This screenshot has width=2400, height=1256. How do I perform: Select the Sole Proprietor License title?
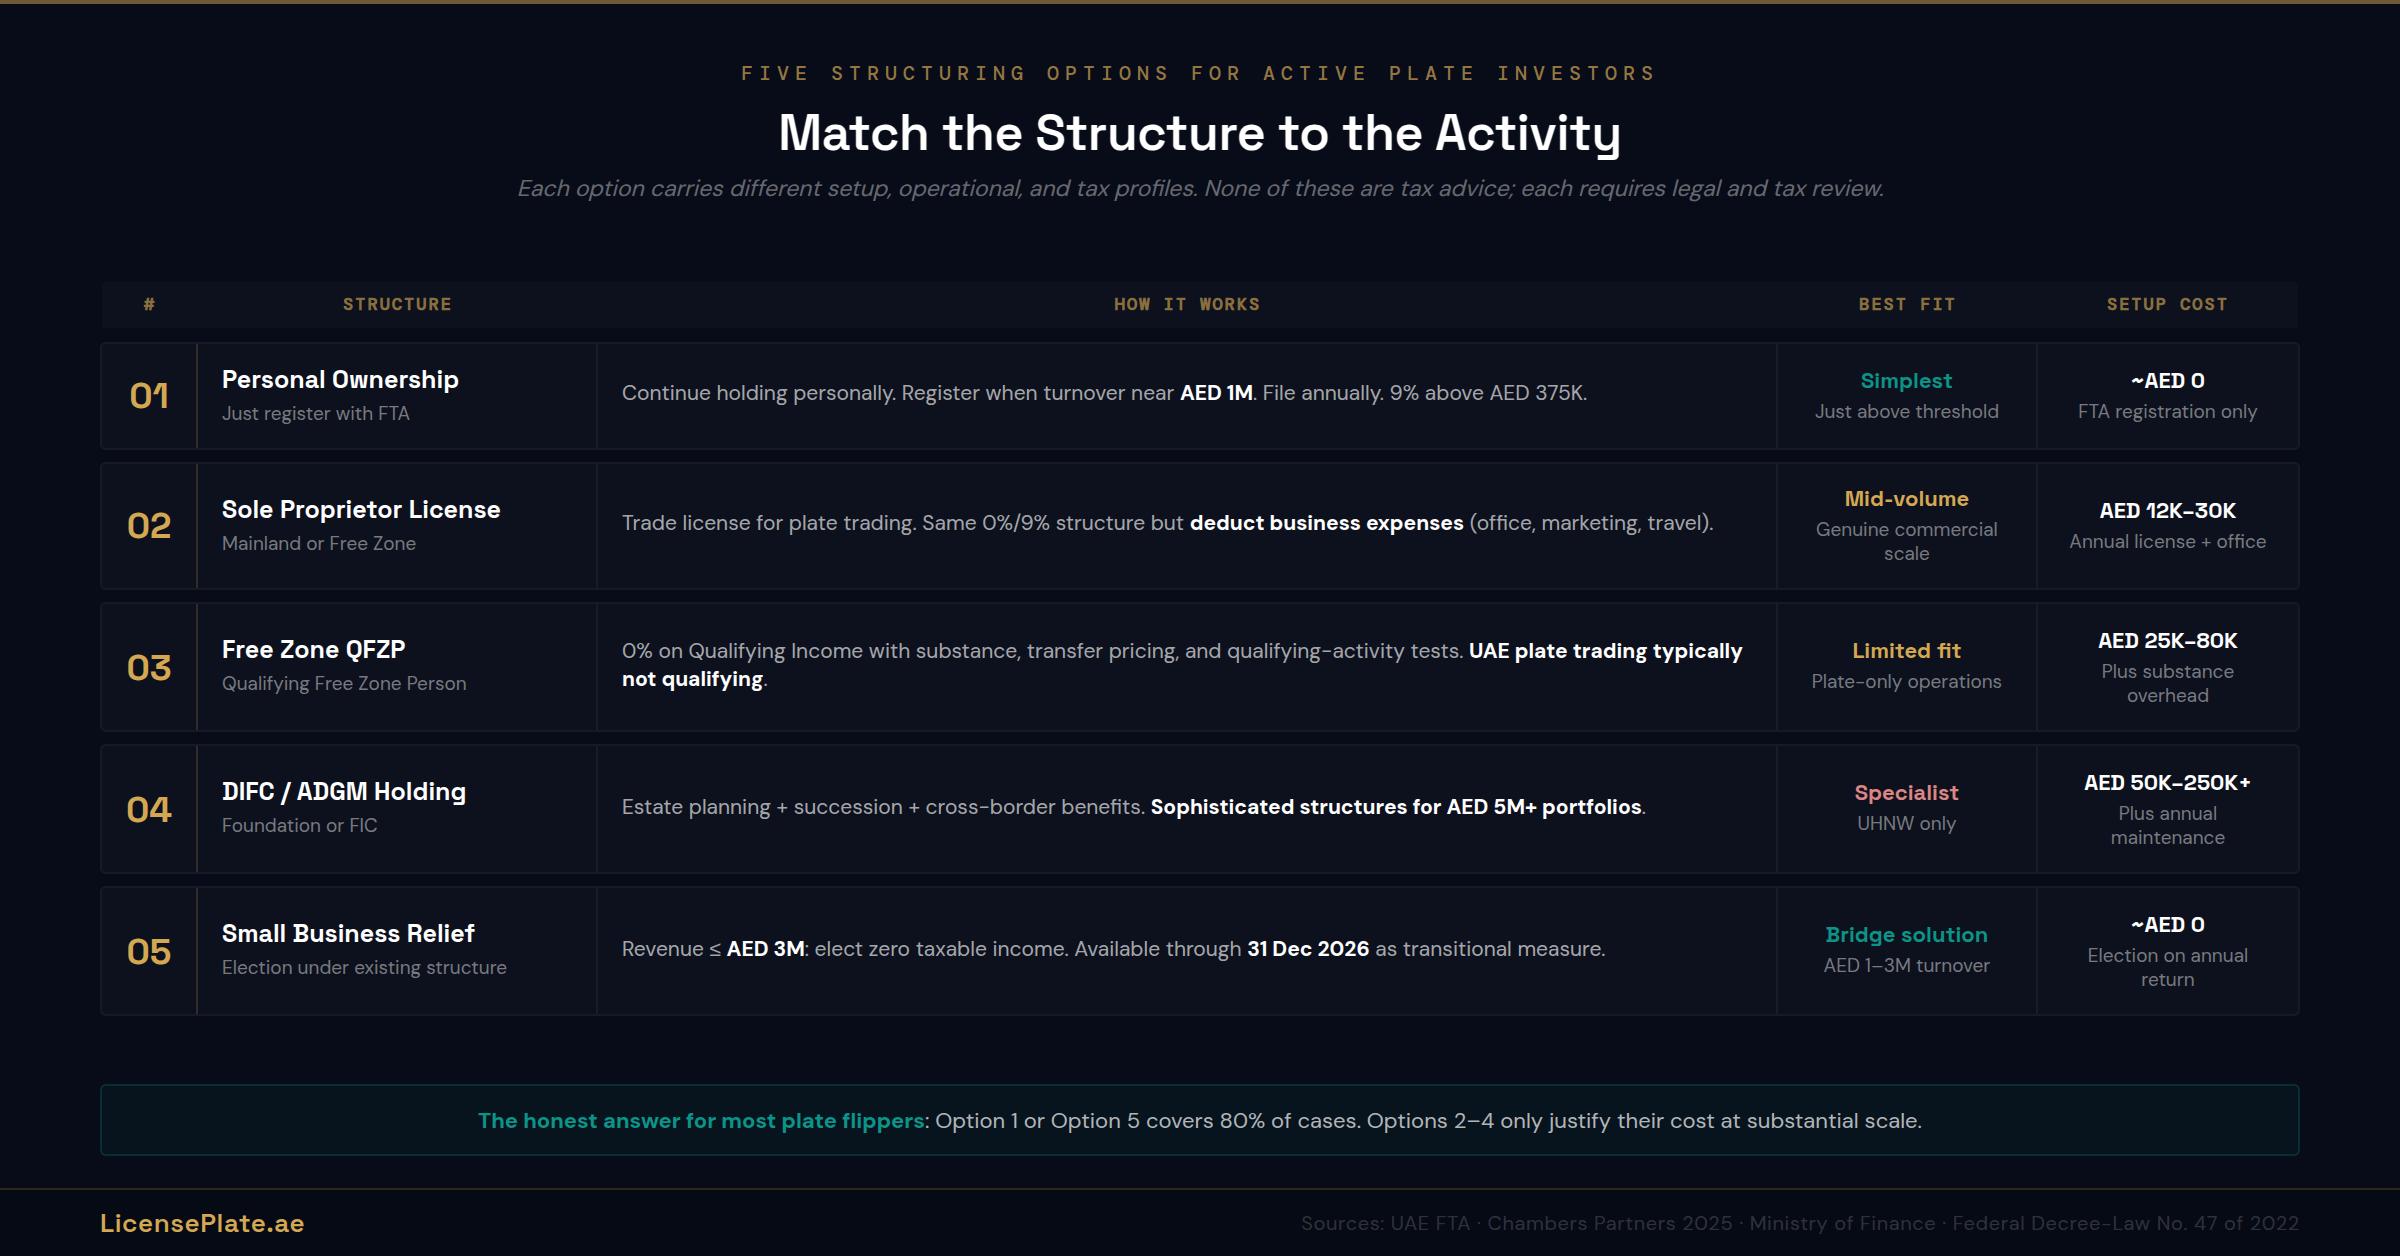click(361, 510)
